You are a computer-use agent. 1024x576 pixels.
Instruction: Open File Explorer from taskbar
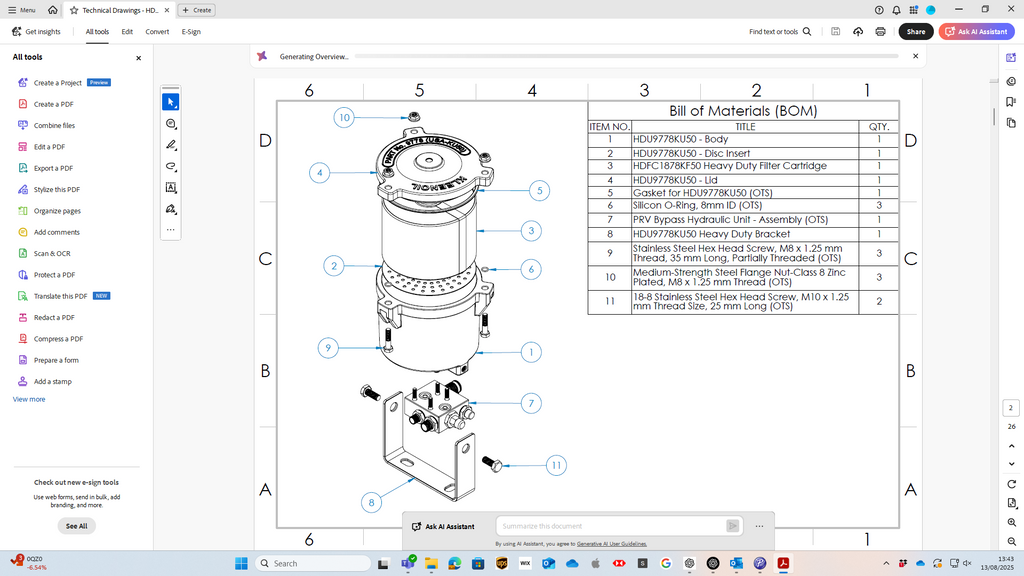[x=431, y=563]
